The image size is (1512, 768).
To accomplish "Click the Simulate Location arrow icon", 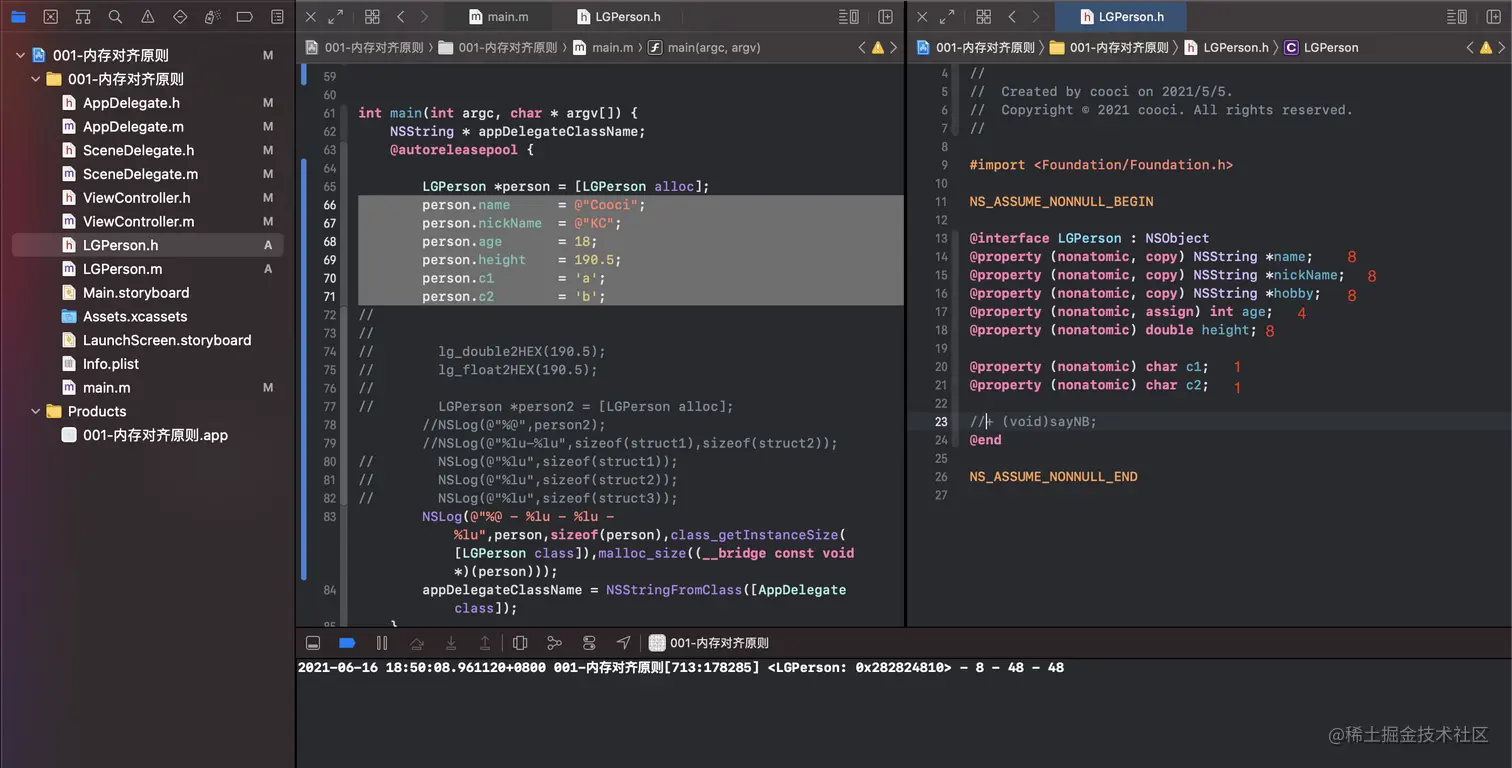I will point(623,643).
